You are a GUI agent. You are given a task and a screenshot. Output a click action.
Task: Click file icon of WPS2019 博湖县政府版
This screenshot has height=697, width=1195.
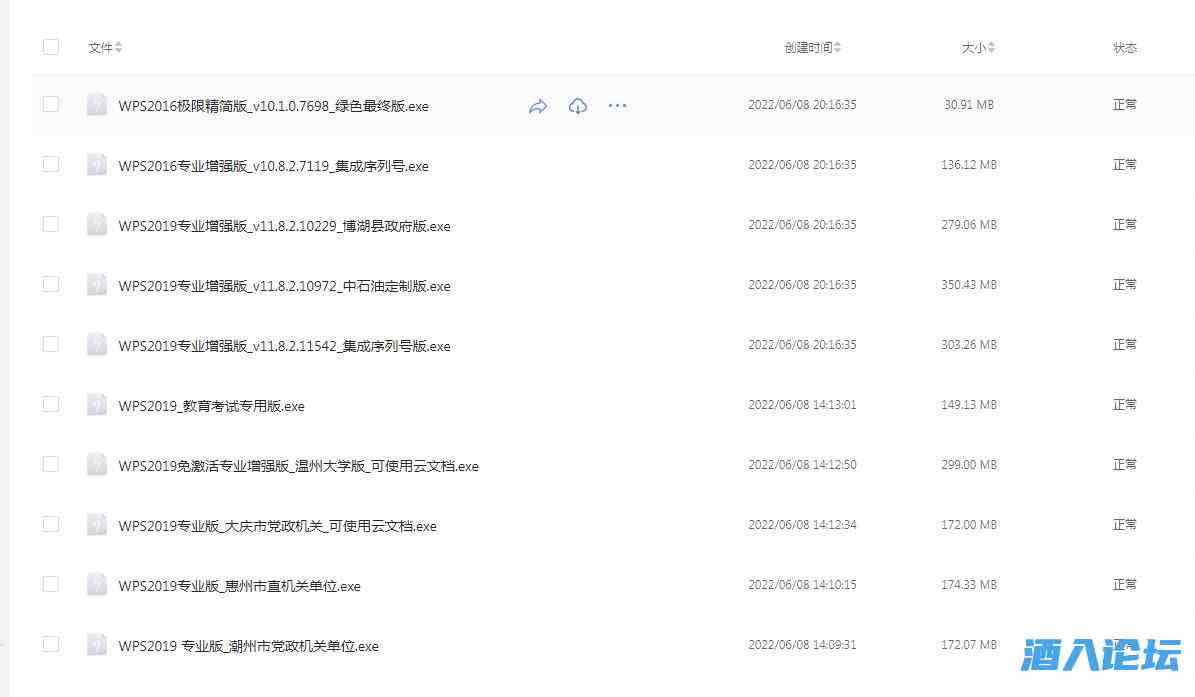(x=97, y=225)
